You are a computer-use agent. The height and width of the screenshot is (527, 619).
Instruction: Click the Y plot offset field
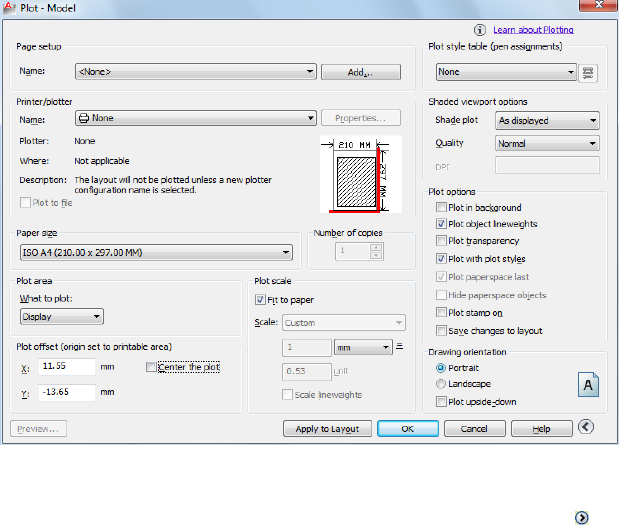coord(67,392)
